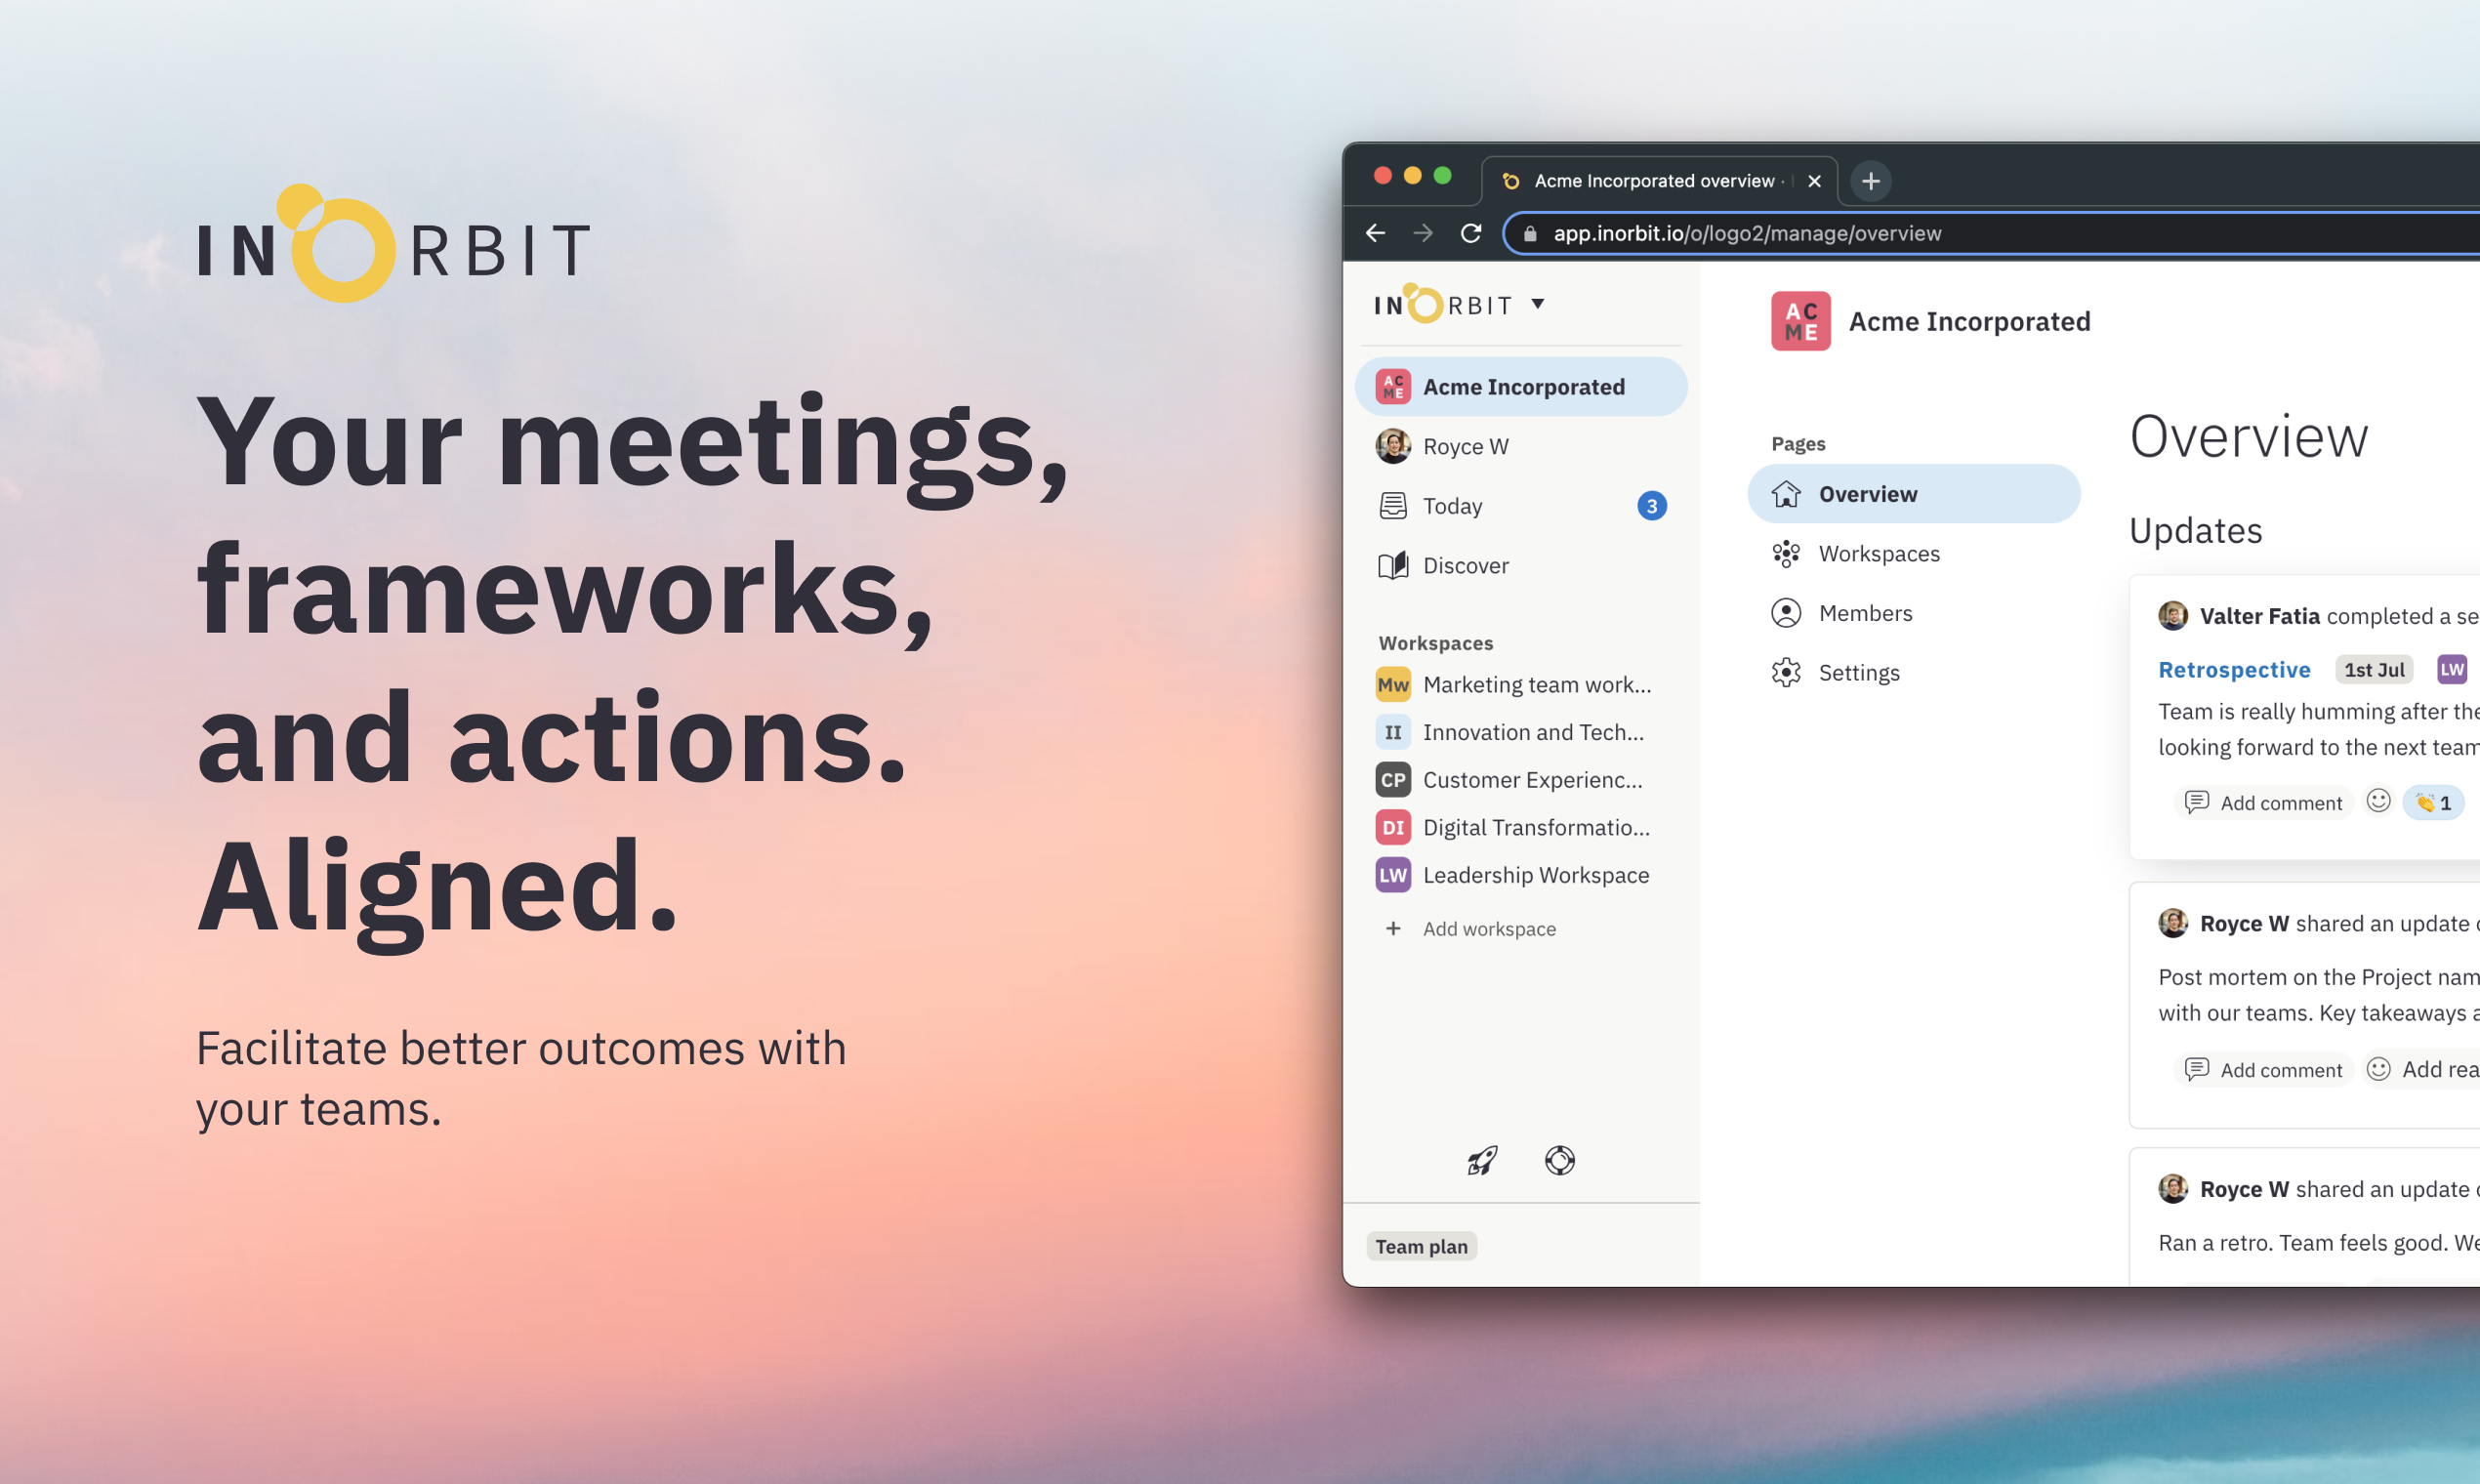Select the Overview page
This screenshot has width=2480, height=1484.
pyautogui.click(x=1913, y=494)
